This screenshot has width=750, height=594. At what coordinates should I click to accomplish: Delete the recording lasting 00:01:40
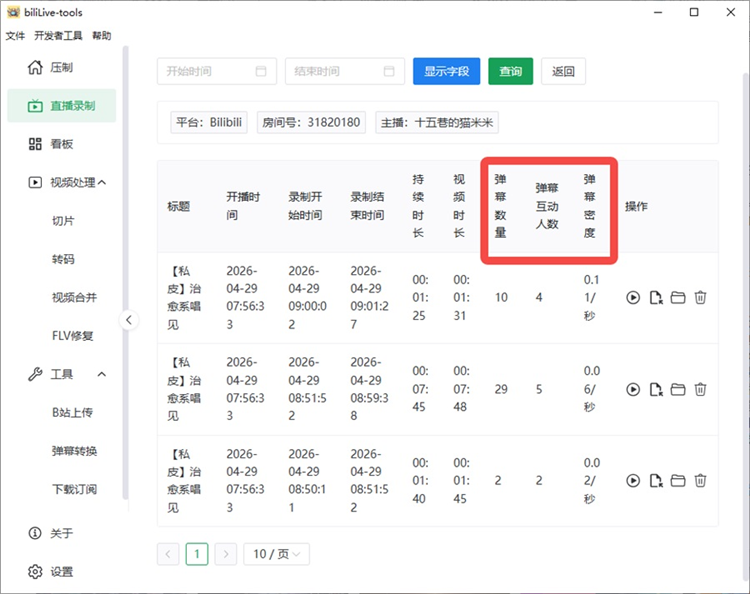[x=700, y=480]
